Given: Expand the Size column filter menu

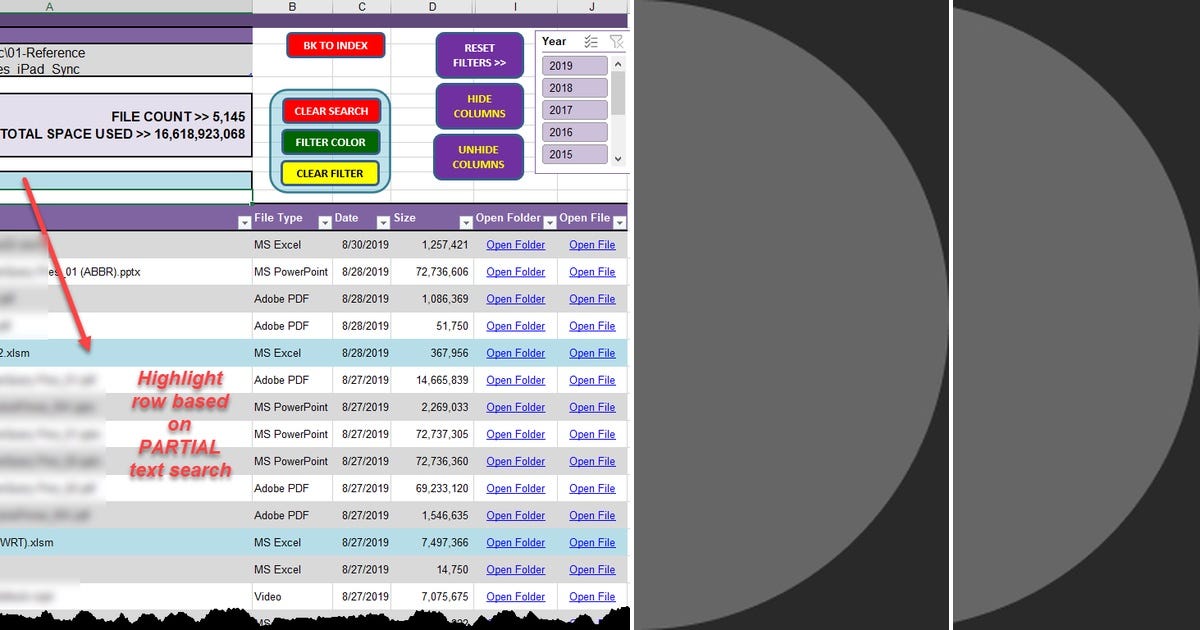Looking at the screenshot, I should tap(465, 219).
